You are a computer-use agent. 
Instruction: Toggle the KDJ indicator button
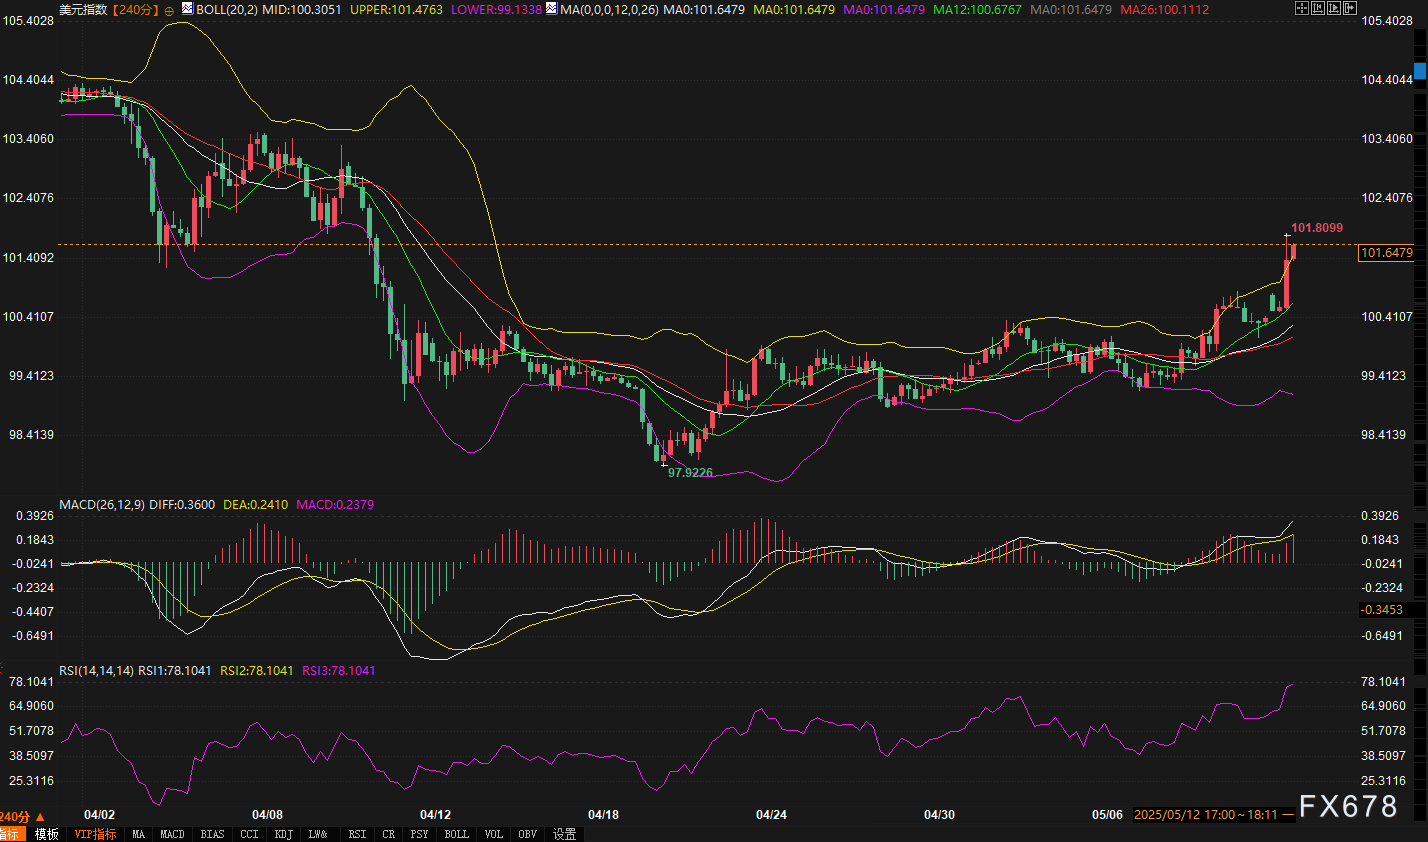283,834
